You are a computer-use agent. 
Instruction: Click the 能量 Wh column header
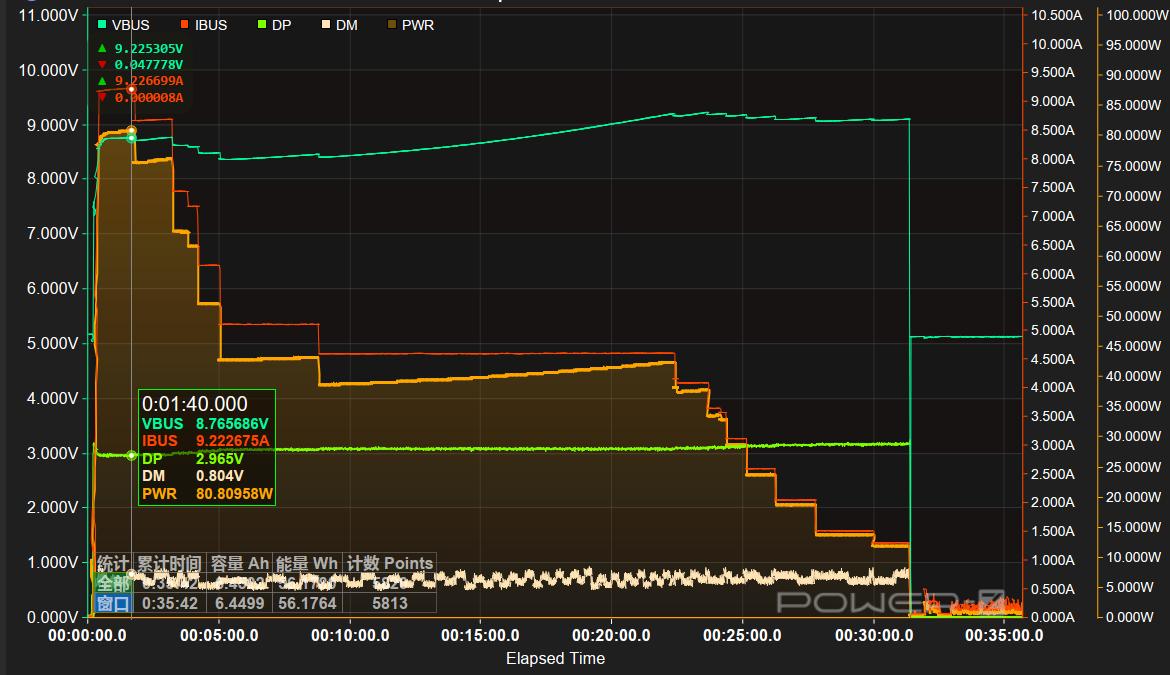307,563
